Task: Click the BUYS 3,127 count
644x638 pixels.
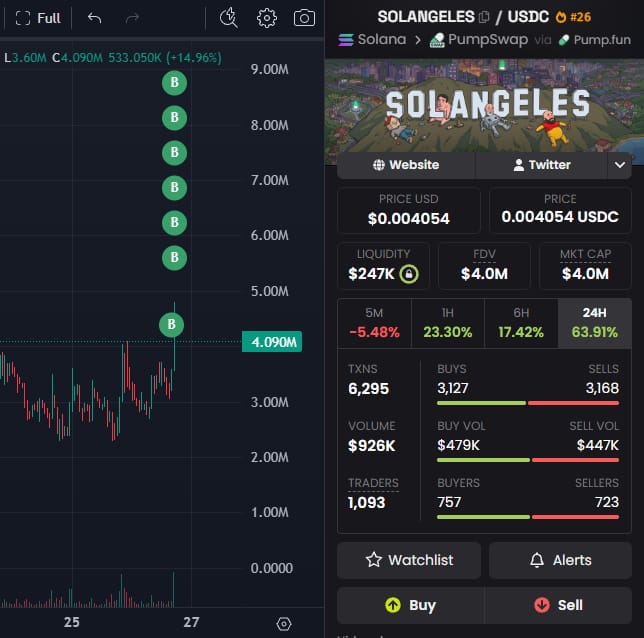Action: coord(453,388)
